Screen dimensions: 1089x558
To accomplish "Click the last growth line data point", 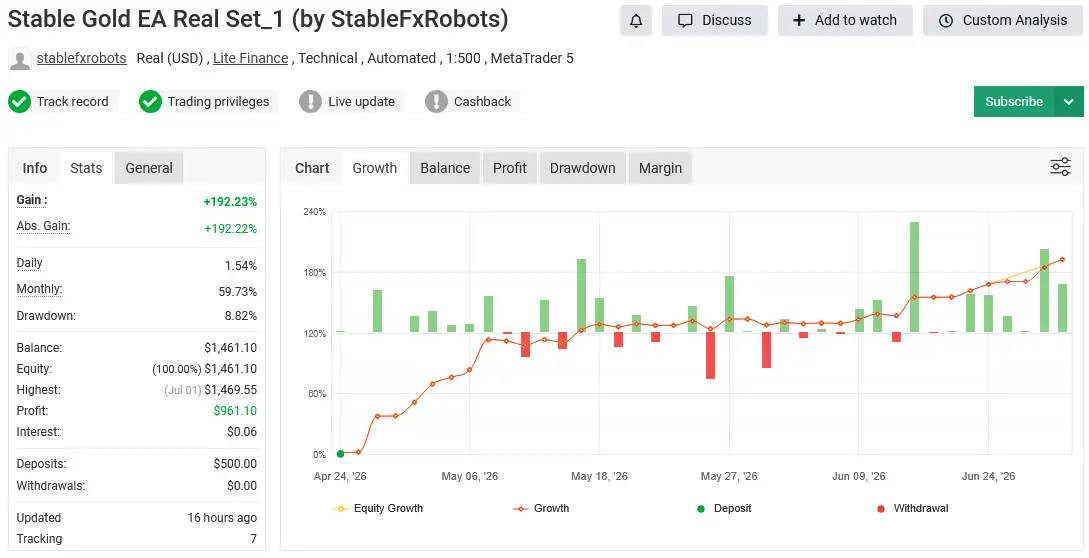I will coord(1062,260).
